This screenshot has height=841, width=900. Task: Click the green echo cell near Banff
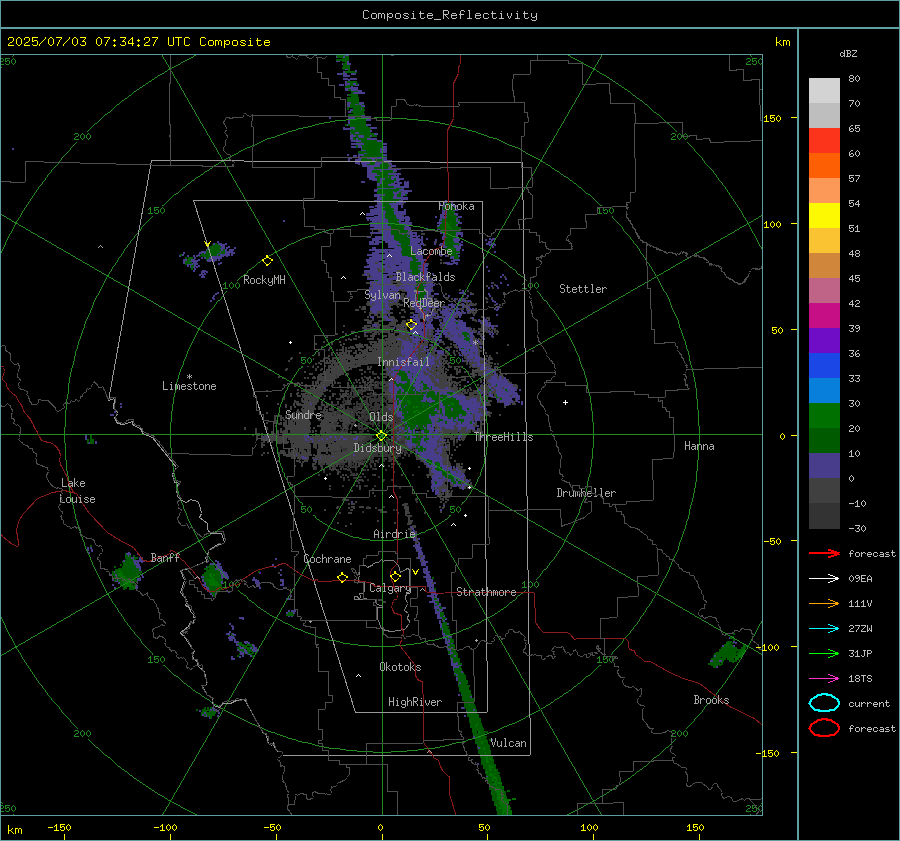pyautogui.click(x=127, y=572)
